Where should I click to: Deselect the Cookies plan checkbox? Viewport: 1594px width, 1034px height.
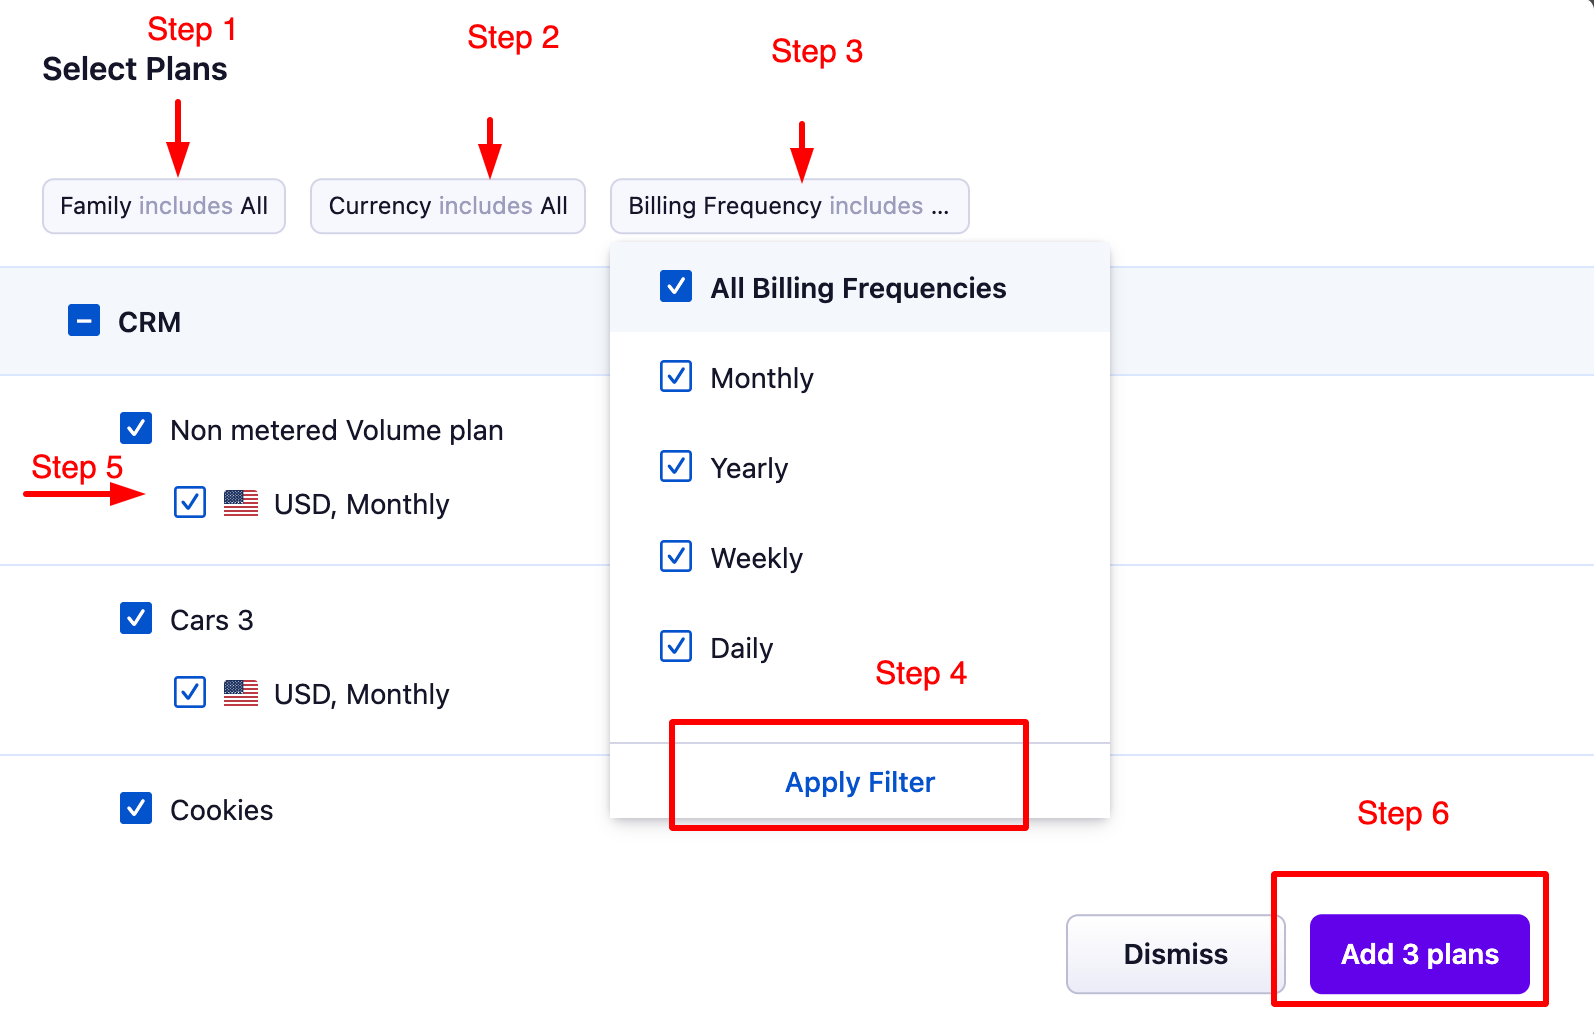coord(136,809)
